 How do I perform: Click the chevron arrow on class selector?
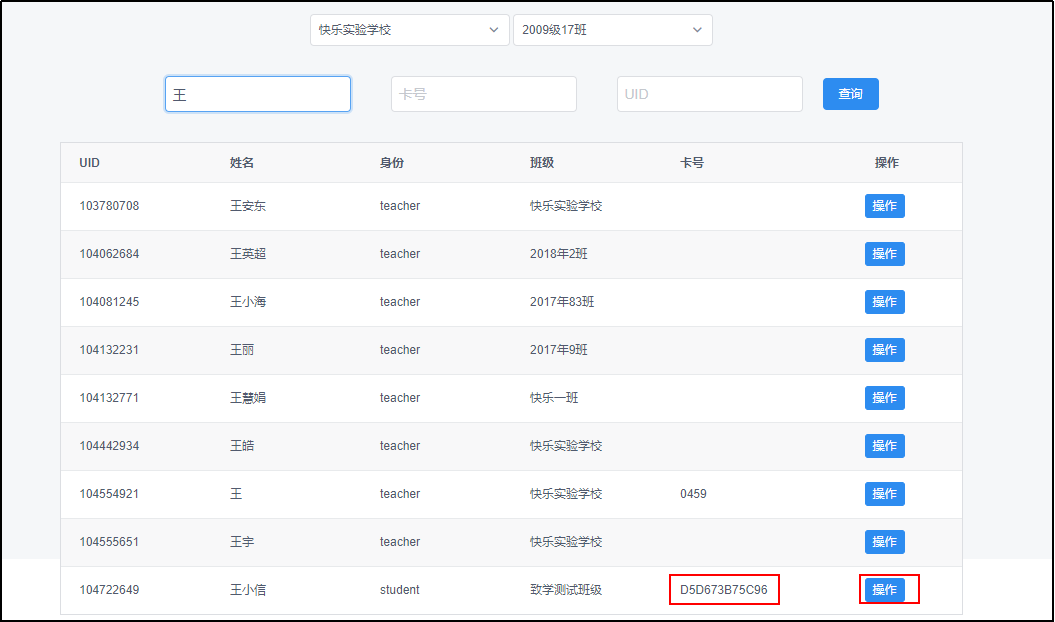coord(697,30)
